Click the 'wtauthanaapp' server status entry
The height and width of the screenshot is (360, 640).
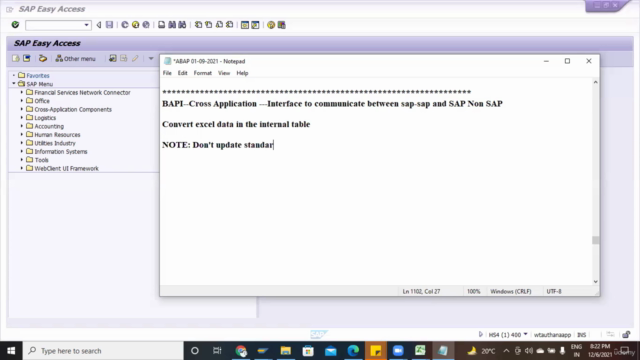(552, 335)
